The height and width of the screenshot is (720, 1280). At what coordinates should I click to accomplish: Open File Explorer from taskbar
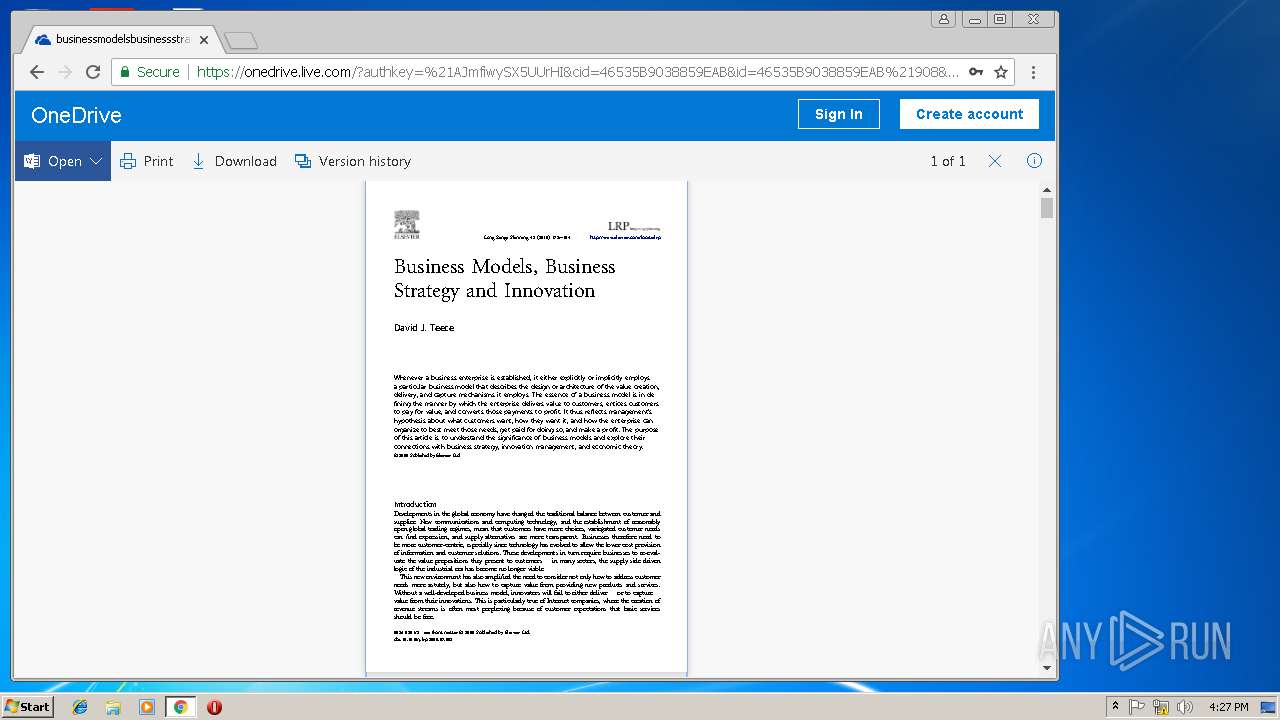(x=113, y=707)
